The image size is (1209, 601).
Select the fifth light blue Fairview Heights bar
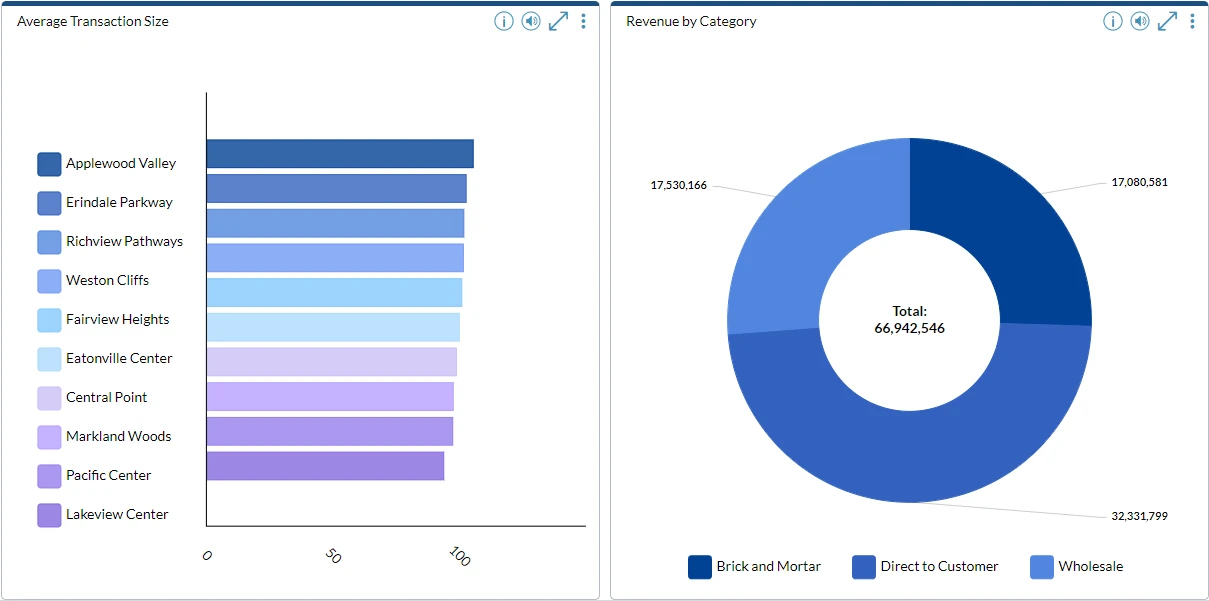[335, 292]
